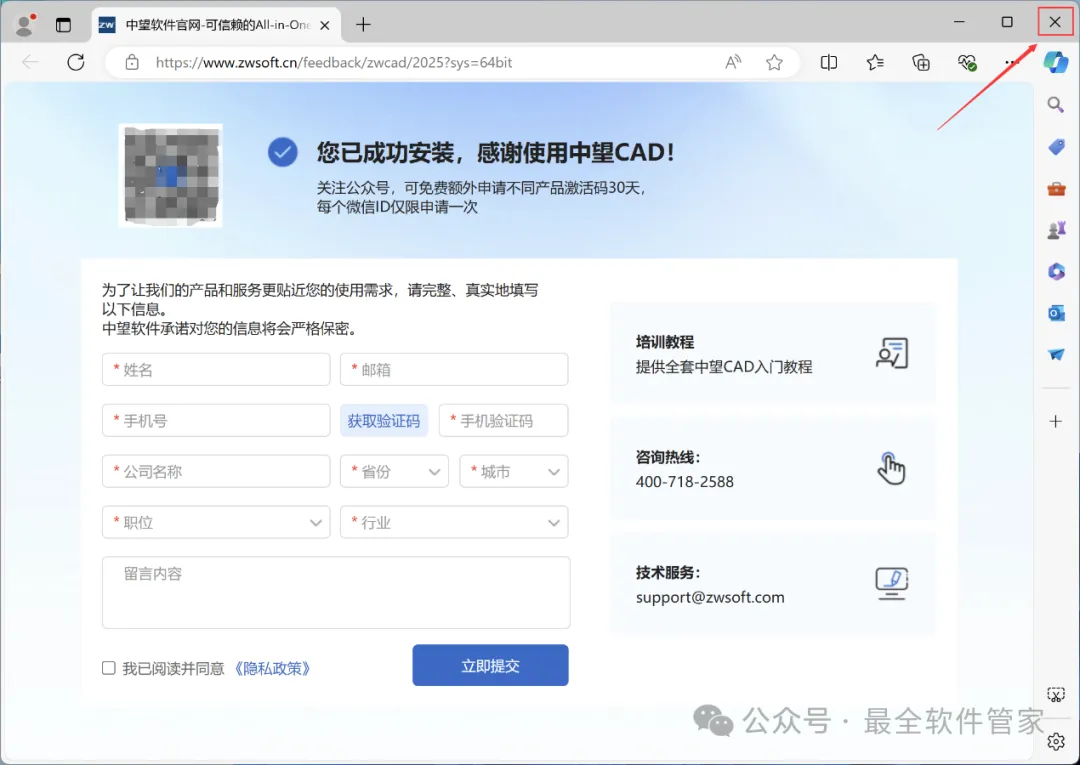Launch Copilot from sidebar top

pos(1055,63)
